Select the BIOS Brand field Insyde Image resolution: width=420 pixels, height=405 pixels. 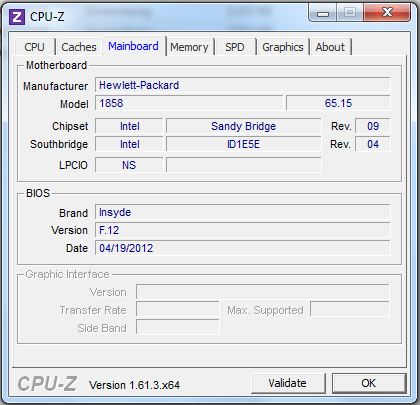pyautogui.click(x=242, y=213)
